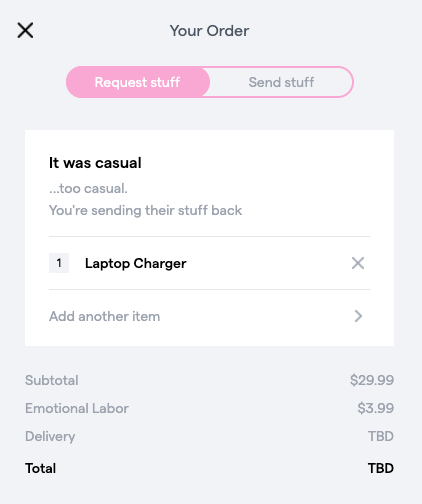422x504 pixels.
Task: Select the Laptop Charger item name
Action: click(x=135, y=263)
